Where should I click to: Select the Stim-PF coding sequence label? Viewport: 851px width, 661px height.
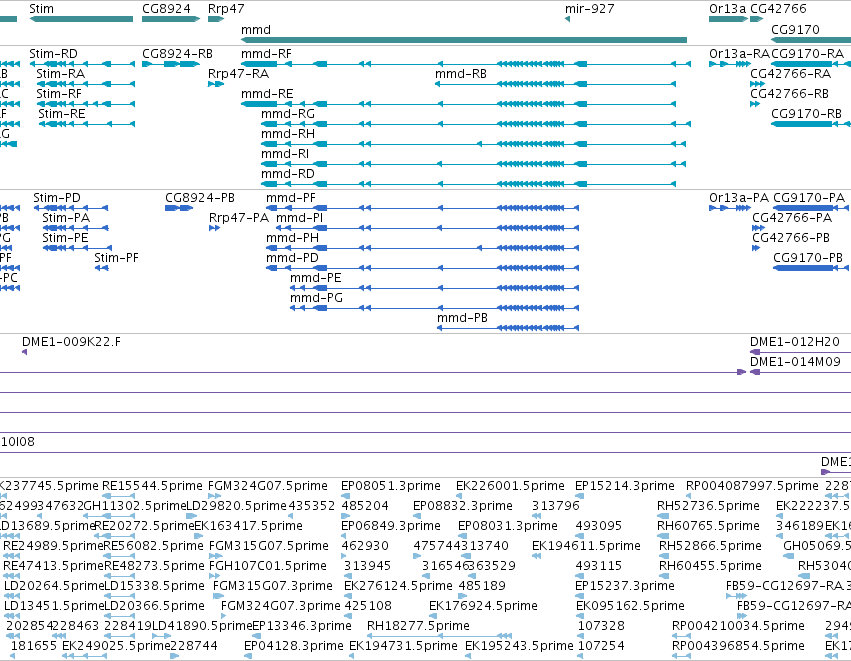[x=116, y=258]
